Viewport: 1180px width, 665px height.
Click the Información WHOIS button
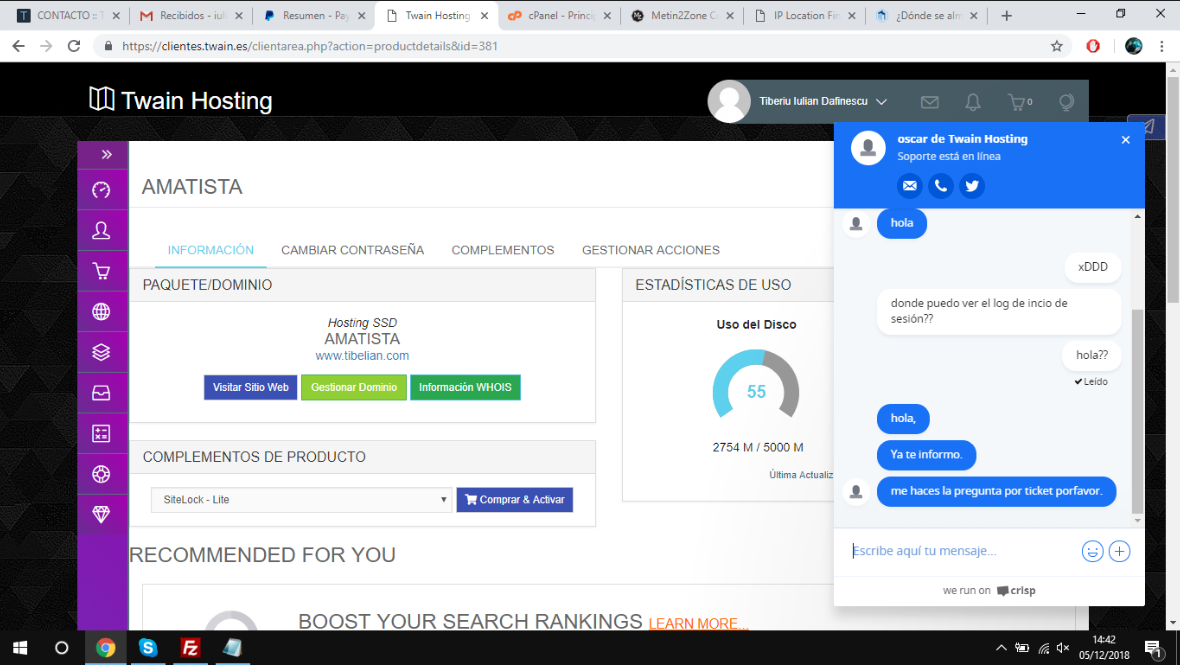pos(465,387)
